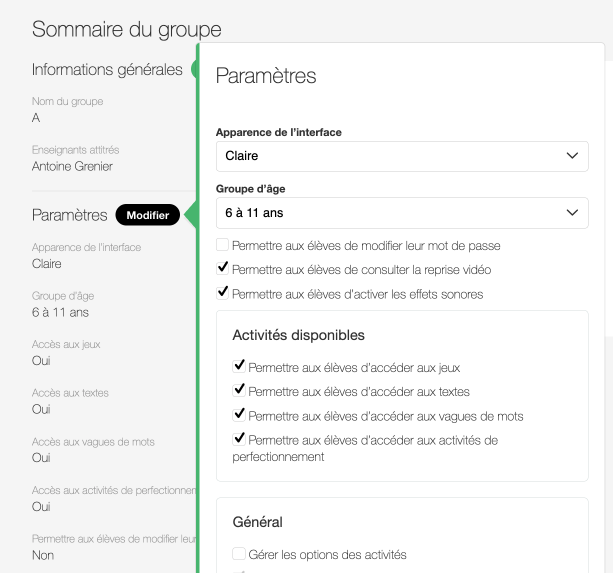Uncheck the reprise vidéo permission checkbox
The image size is (613, 573).
(x=222, y=269)
